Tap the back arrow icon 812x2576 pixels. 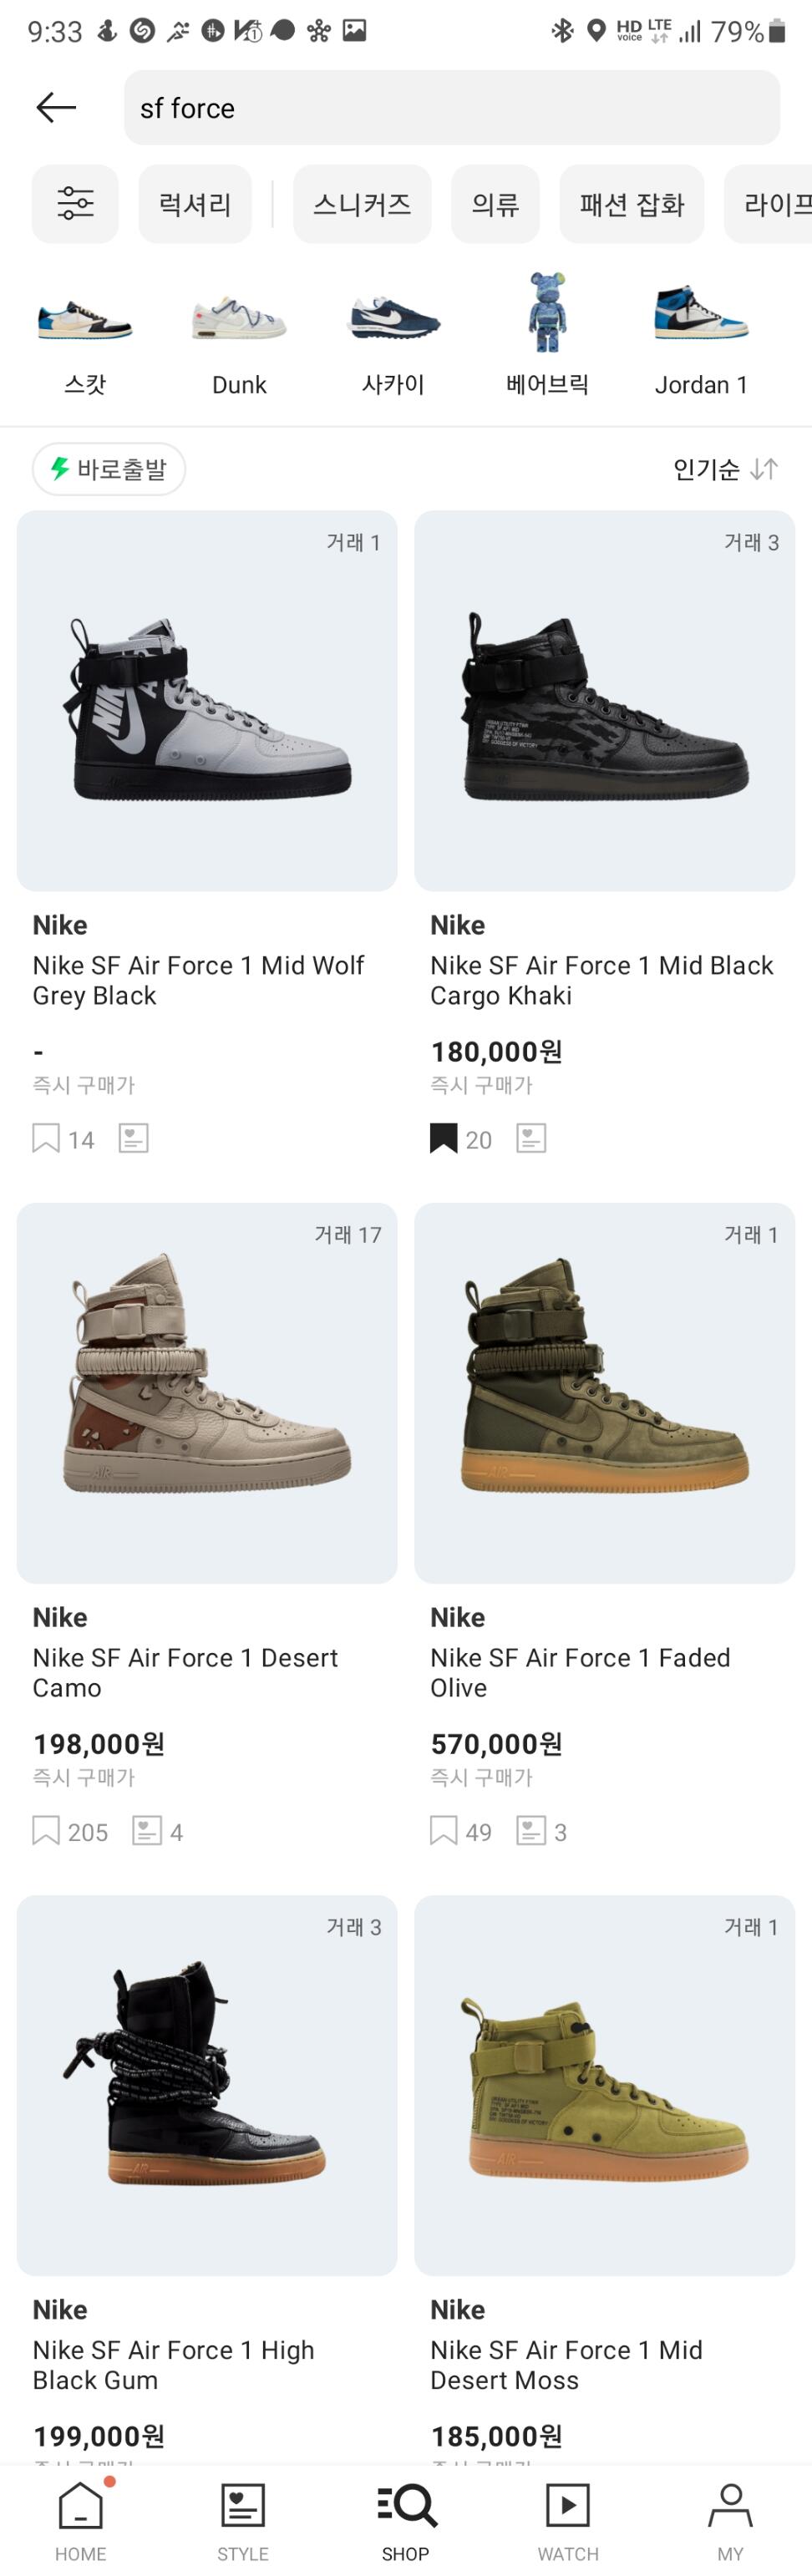click(56, 107)
